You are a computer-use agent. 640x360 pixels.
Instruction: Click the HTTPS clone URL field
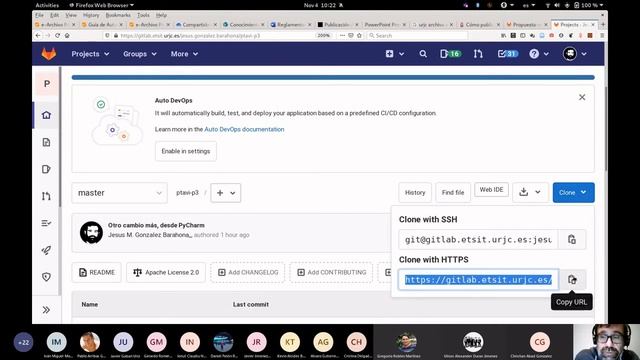tap(478, 280)
